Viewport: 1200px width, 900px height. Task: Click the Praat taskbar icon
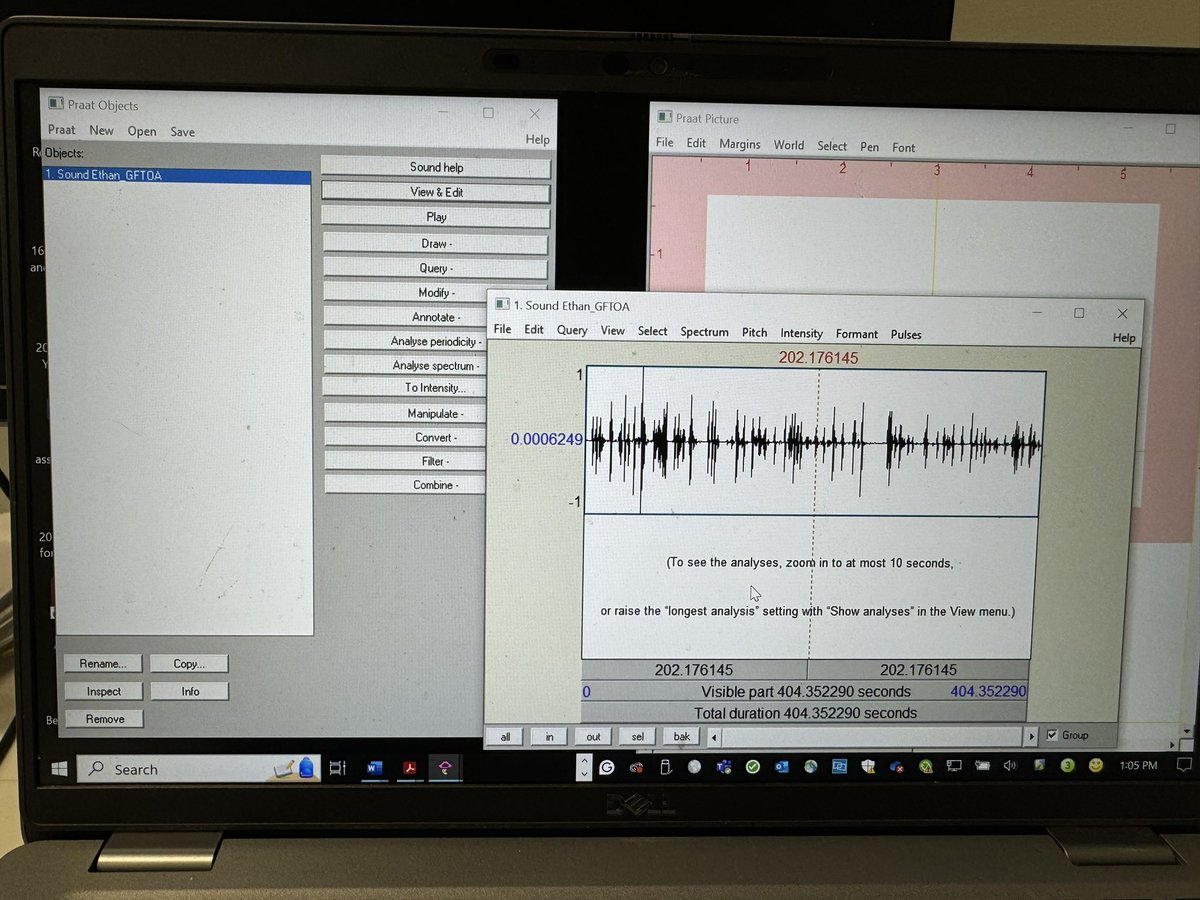(443, 767)
